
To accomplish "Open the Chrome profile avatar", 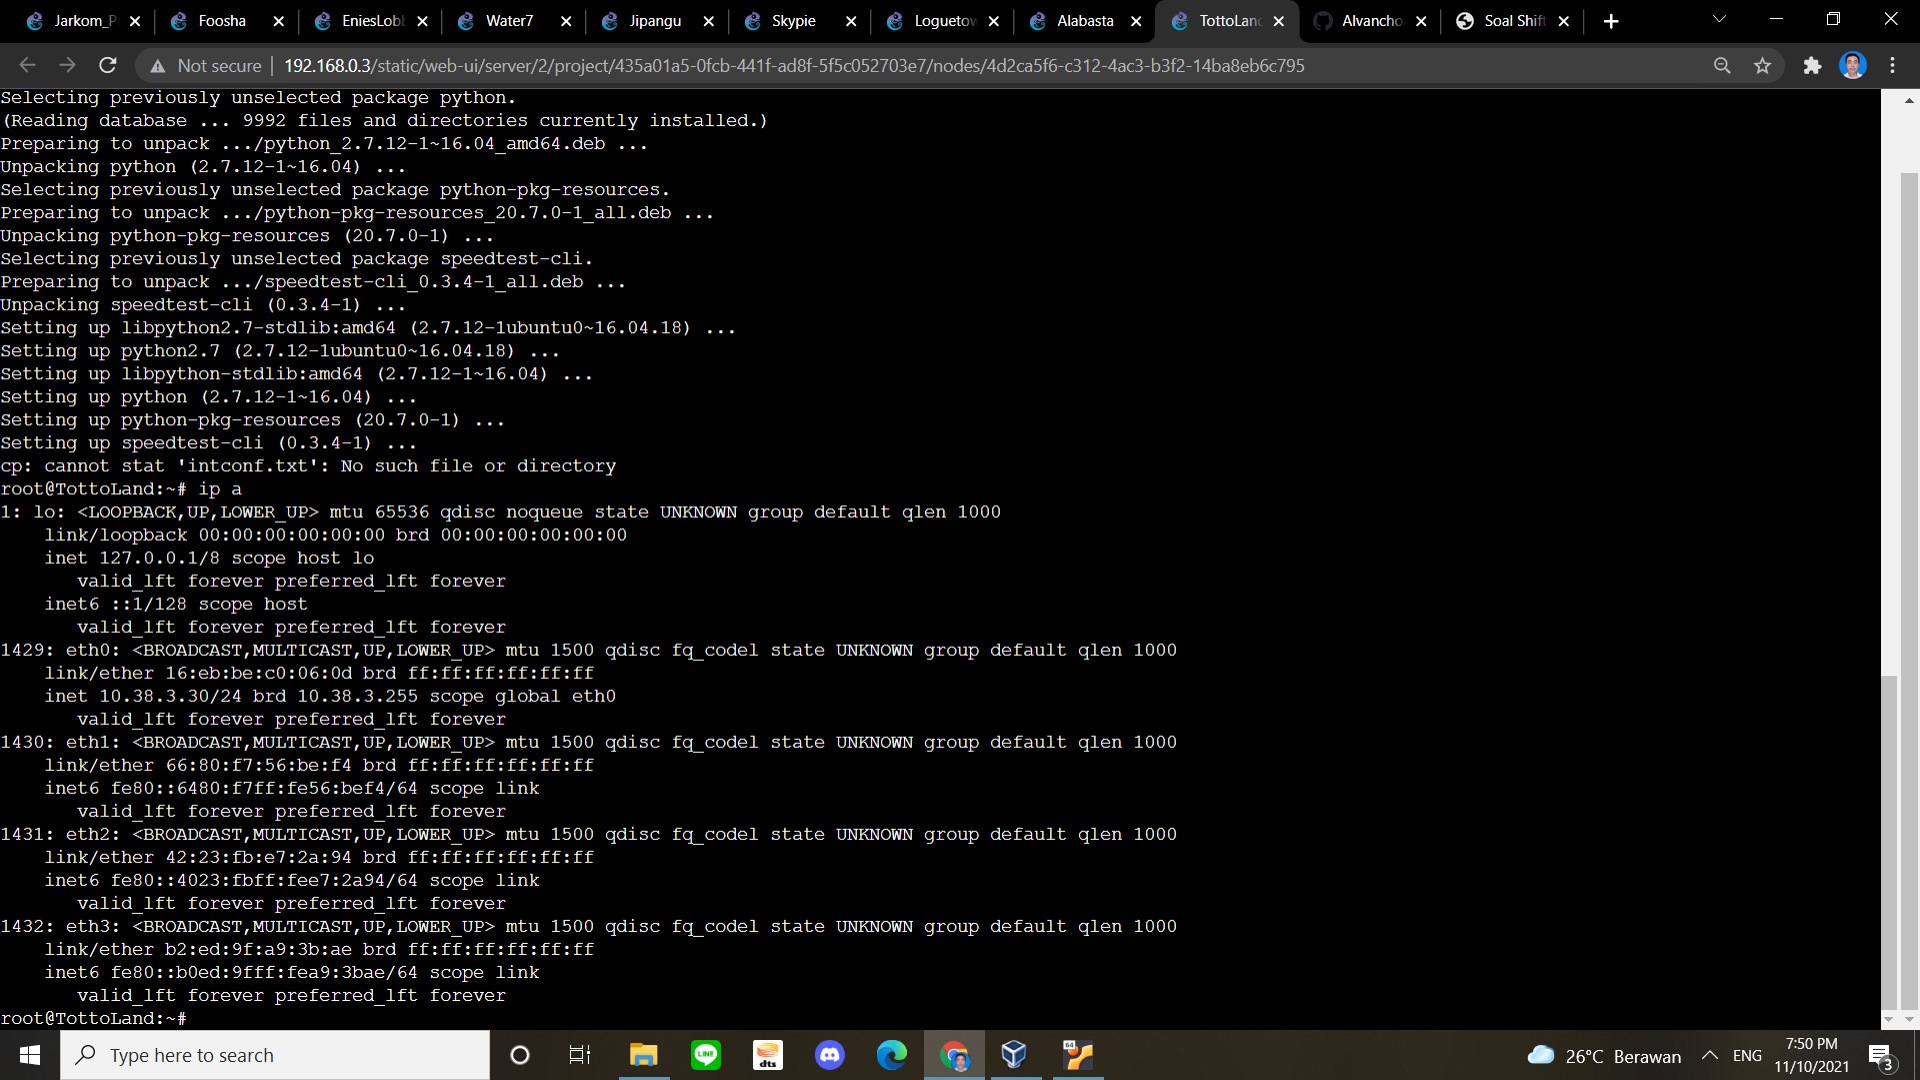I will [x=1853, y=66].
